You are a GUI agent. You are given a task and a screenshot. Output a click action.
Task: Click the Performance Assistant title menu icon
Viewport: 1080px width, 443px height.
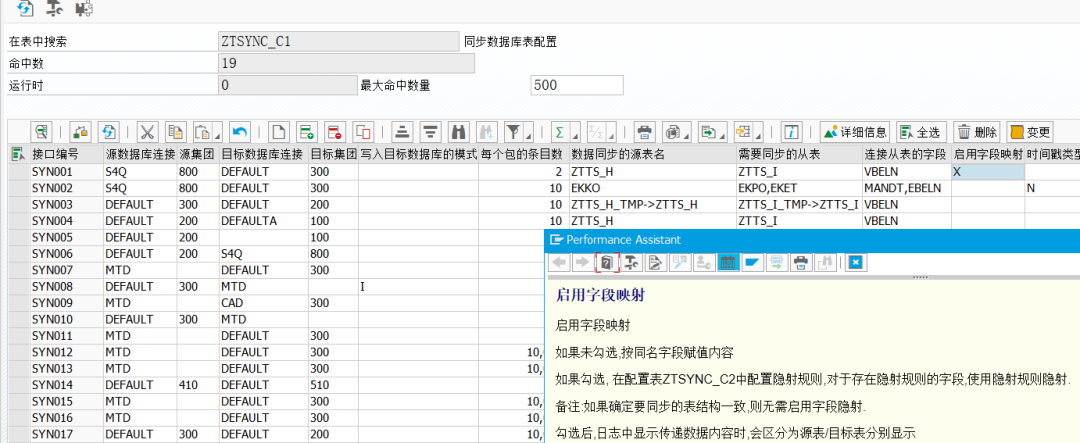click(x=556, y=239)
